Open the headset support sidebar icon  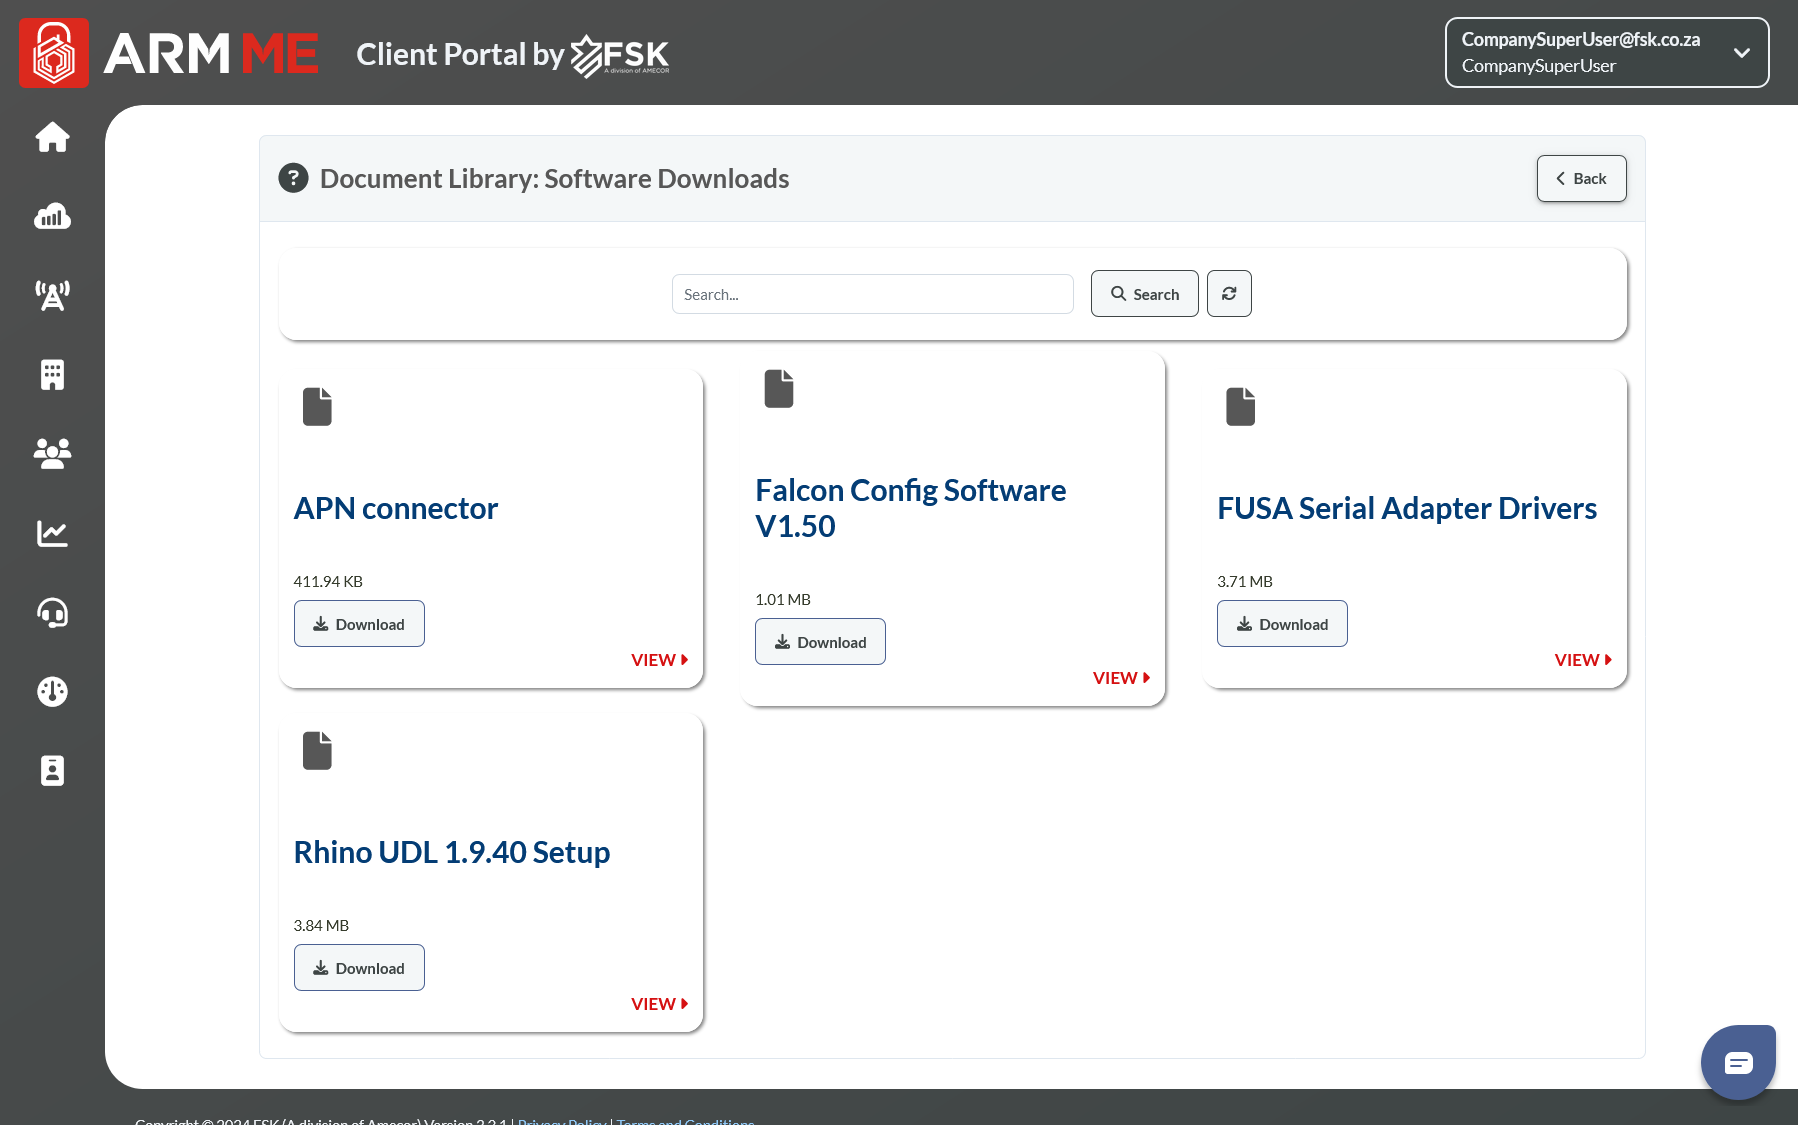pos(52,612)
